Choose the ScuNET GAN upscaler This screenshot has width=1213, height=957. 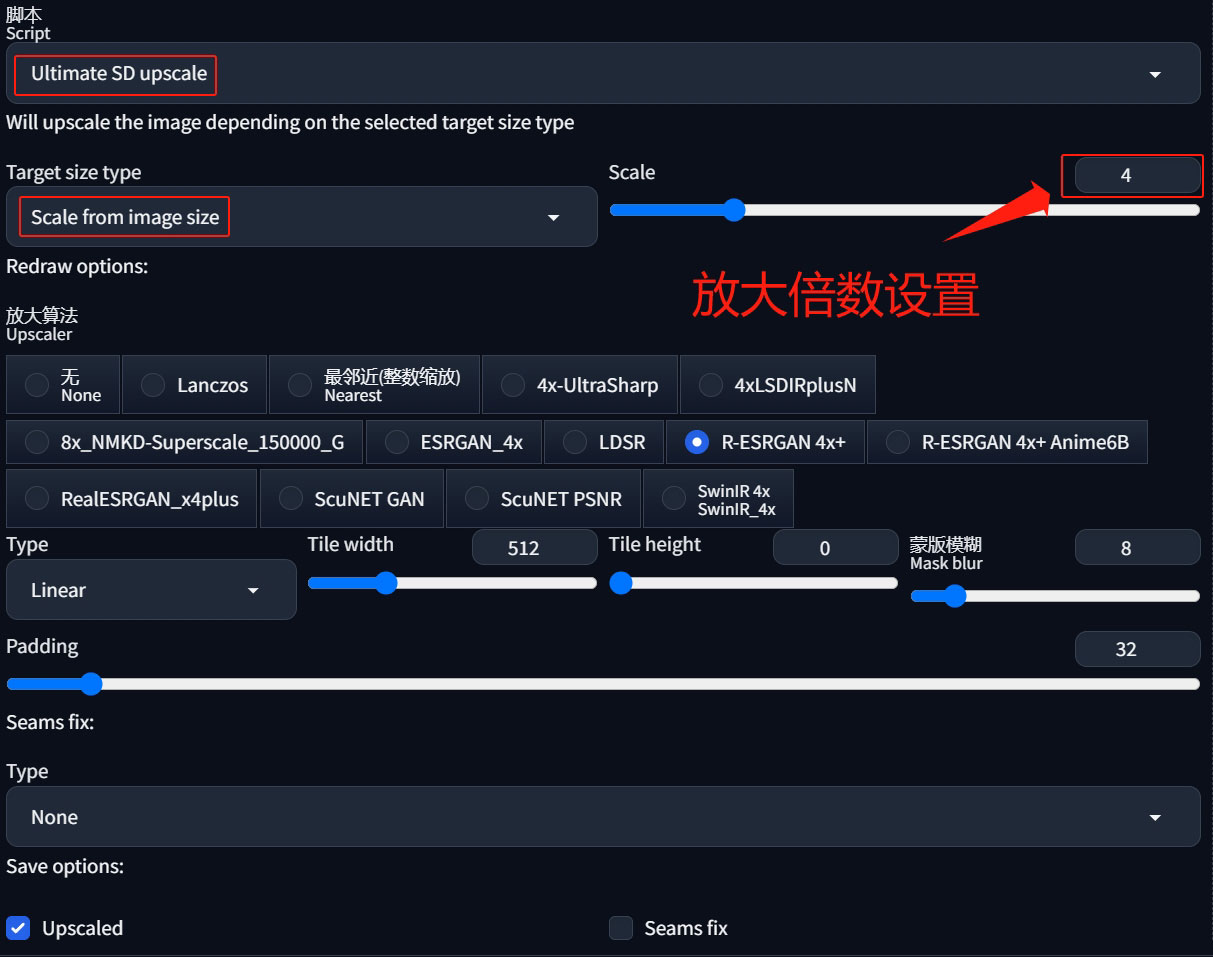click(352, 497)
